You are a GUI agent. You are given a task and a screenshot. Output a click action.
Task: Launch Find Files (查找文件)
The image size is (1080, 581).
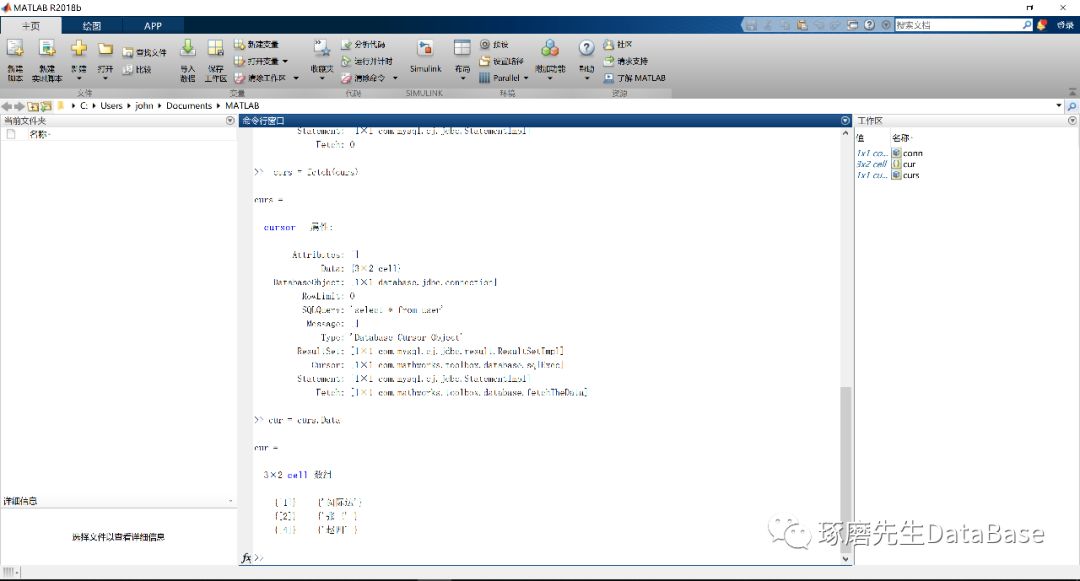coord(145,52)
